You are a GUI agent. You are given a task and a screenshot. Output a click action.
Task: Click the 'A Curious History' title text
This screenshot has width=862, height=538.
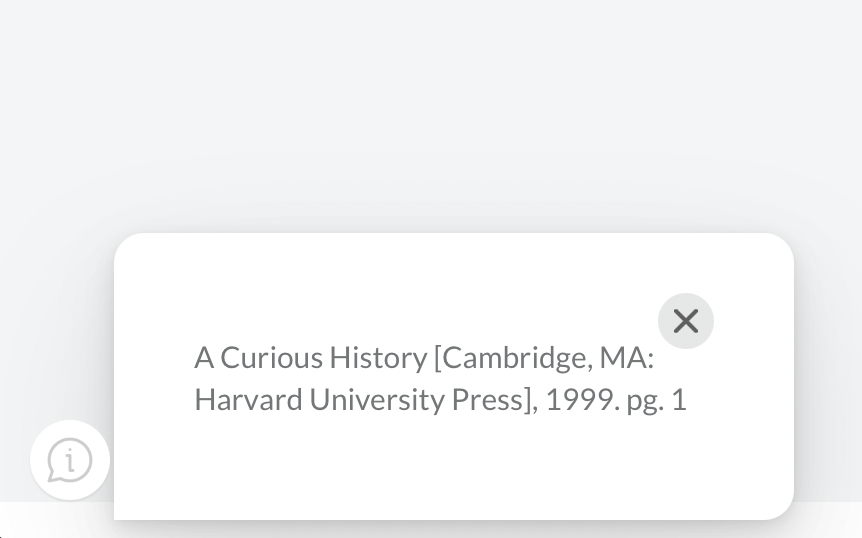tap(309, 358)
